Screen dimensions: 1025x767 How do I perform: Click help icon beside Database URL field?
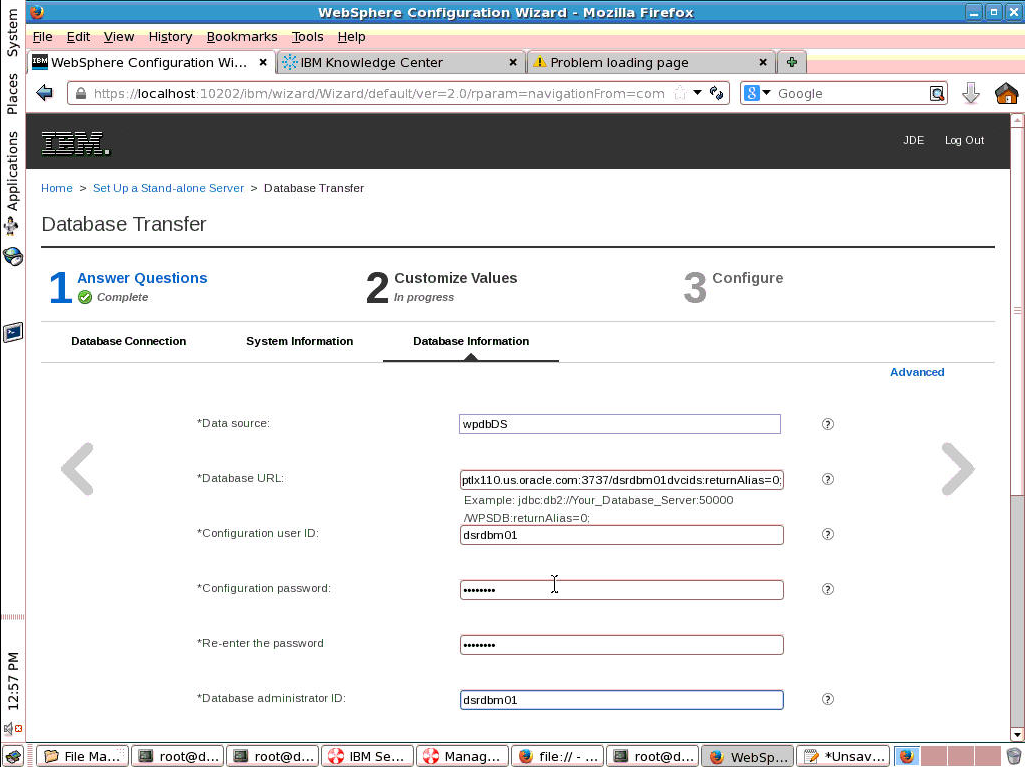(827, 479)
